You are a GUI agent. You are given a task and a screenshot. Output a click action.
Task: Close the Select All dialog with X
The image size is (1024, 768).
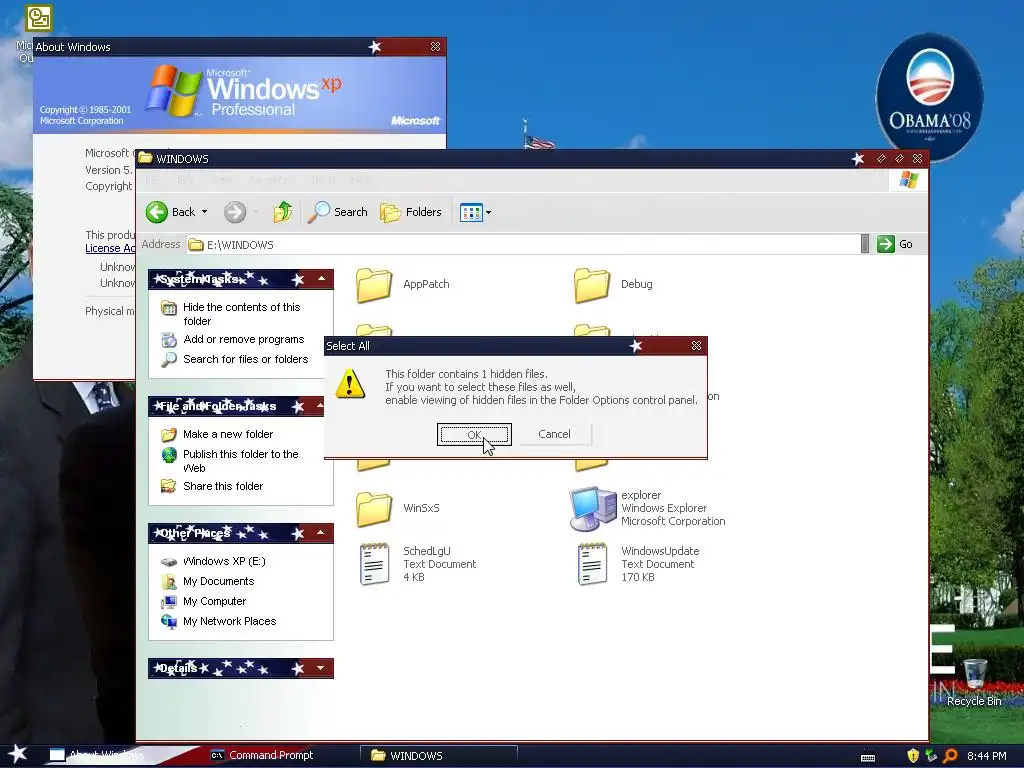[x=696, y=345]
